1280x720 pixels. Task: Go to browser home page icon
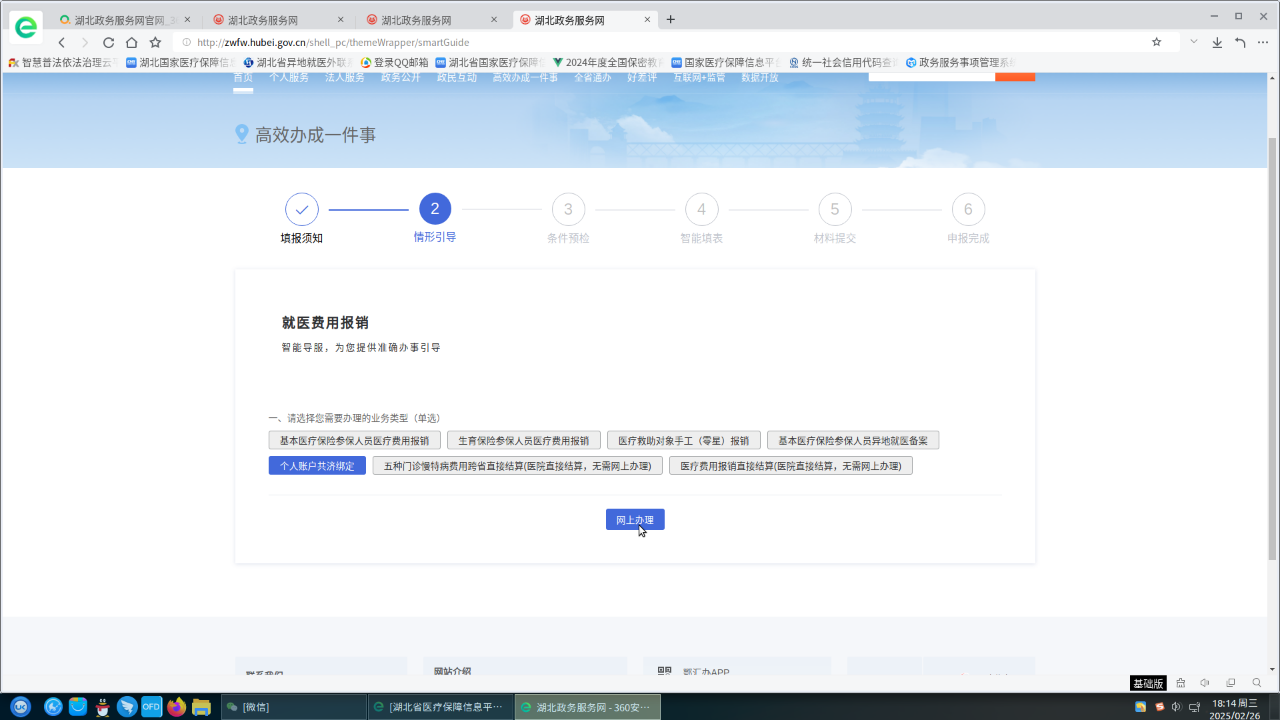pos(131,42)
